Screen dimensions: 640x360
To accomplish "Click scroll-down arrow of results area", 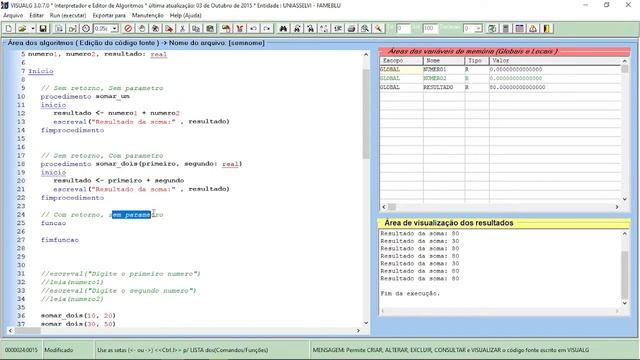I will (624, 303).
